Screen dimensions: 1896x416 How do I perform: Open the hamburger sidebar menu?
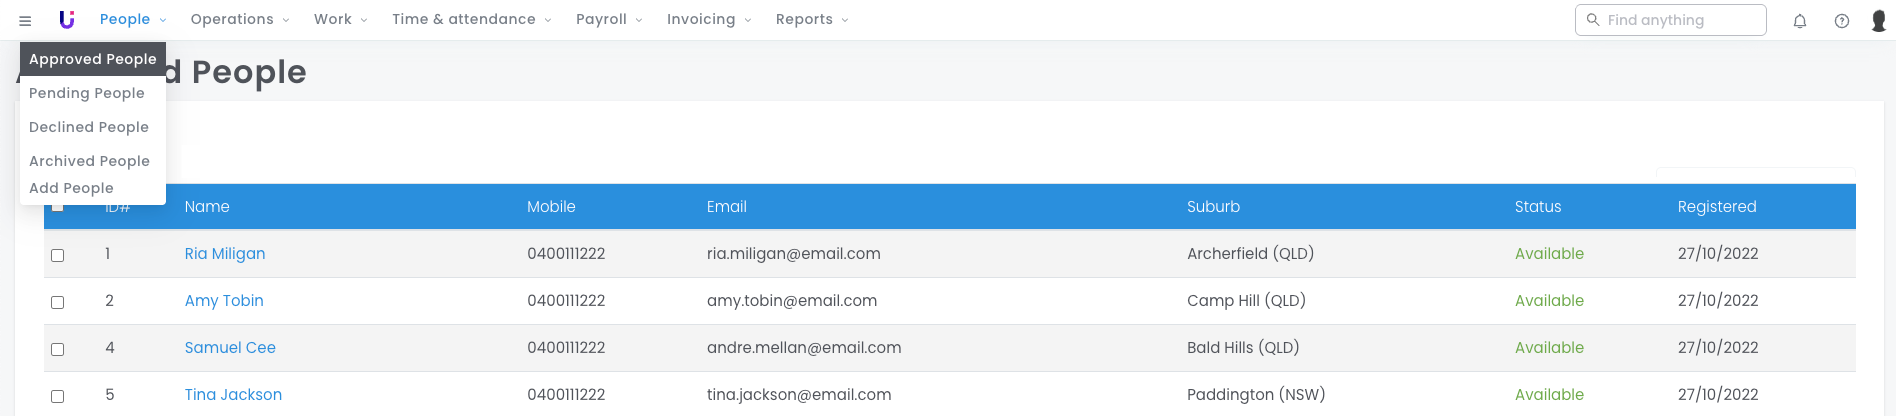[25, 20]
